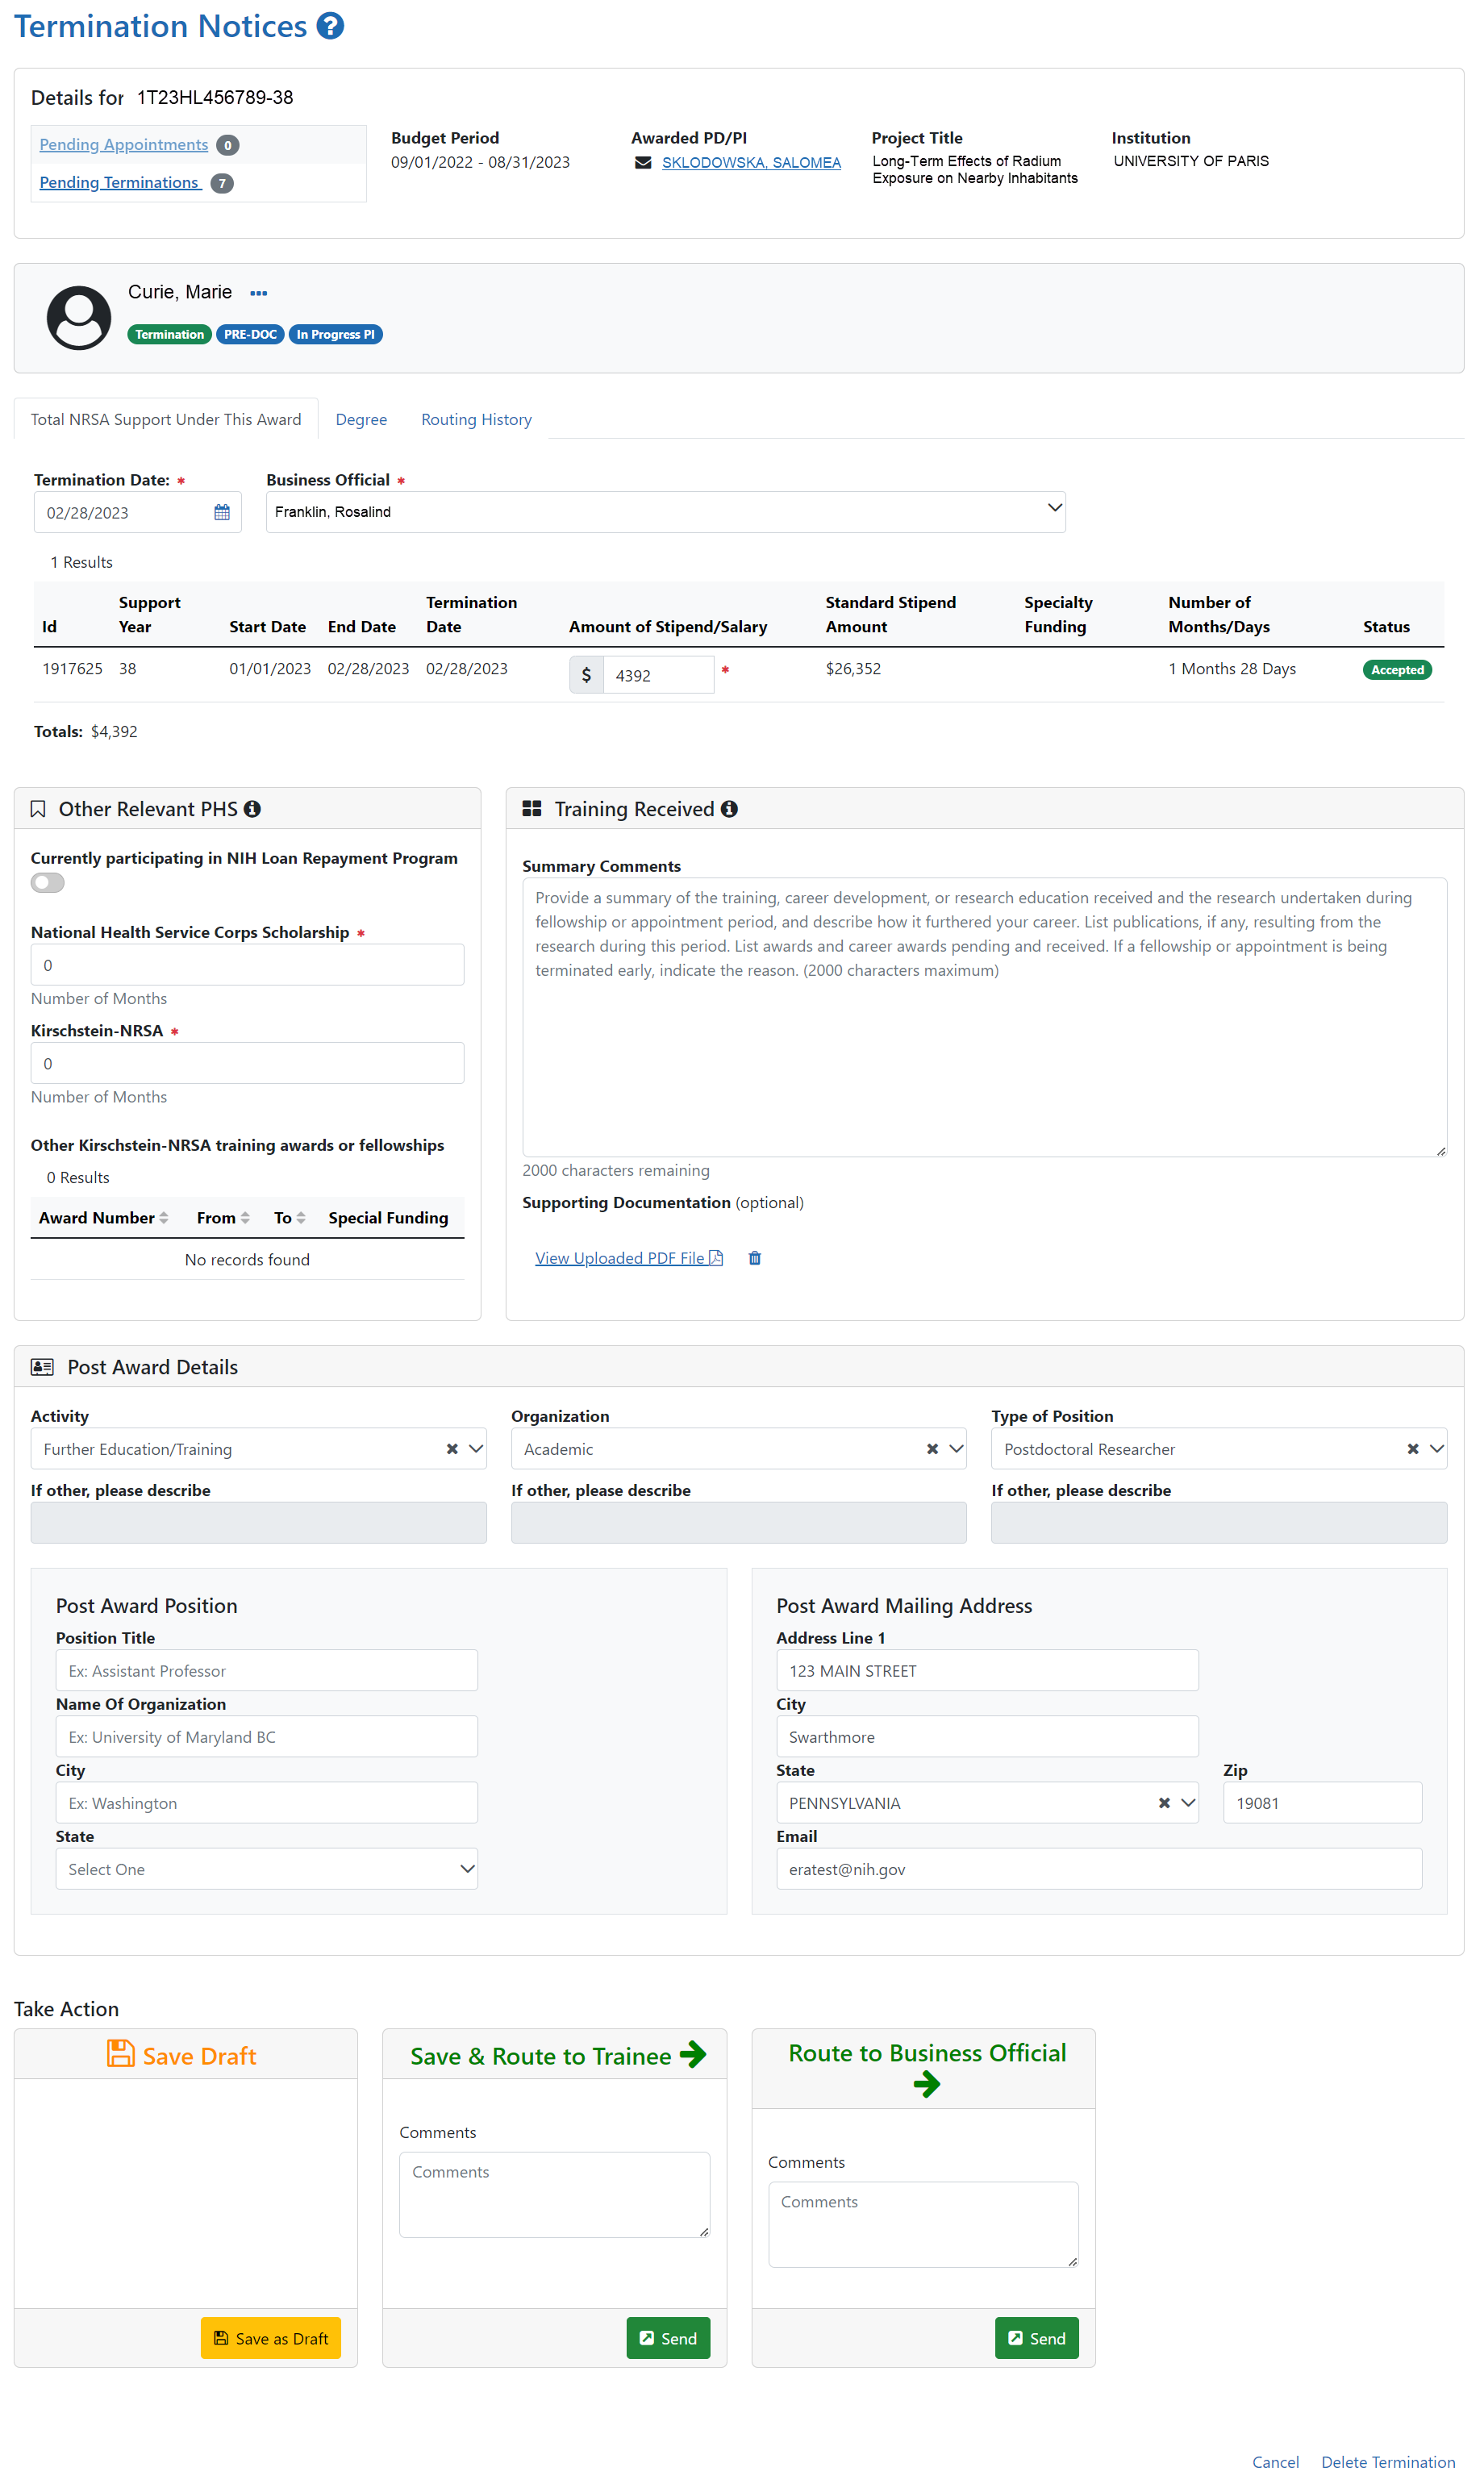Screen dimensions: 1484x2484
Task: Click the Zip code field
Action: (1322, 1803)
